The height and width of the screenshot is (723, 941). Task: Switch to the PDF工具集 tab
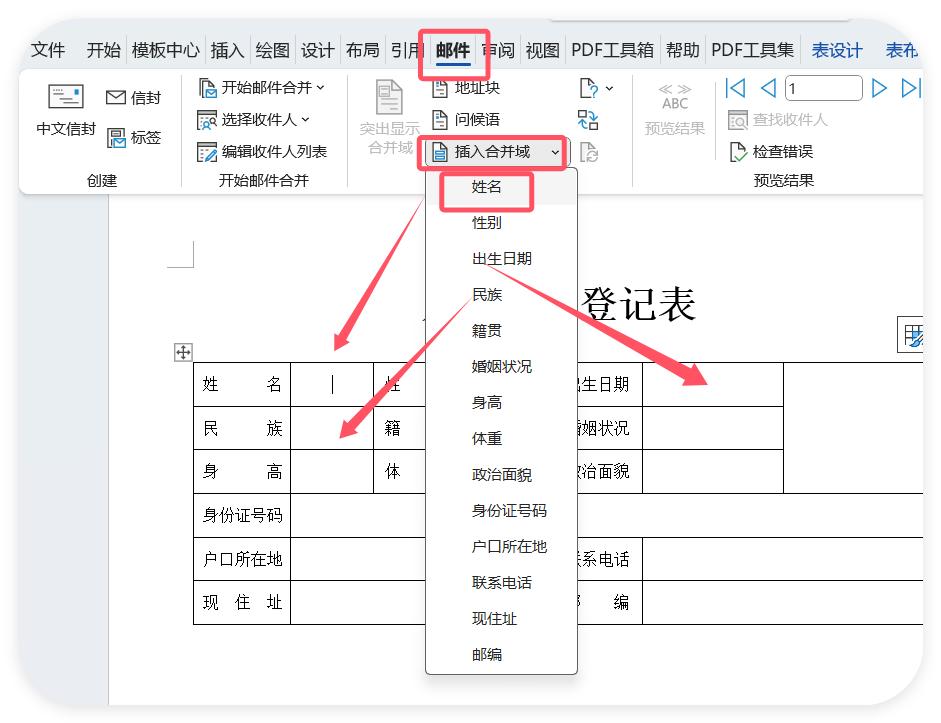(753, 50)
